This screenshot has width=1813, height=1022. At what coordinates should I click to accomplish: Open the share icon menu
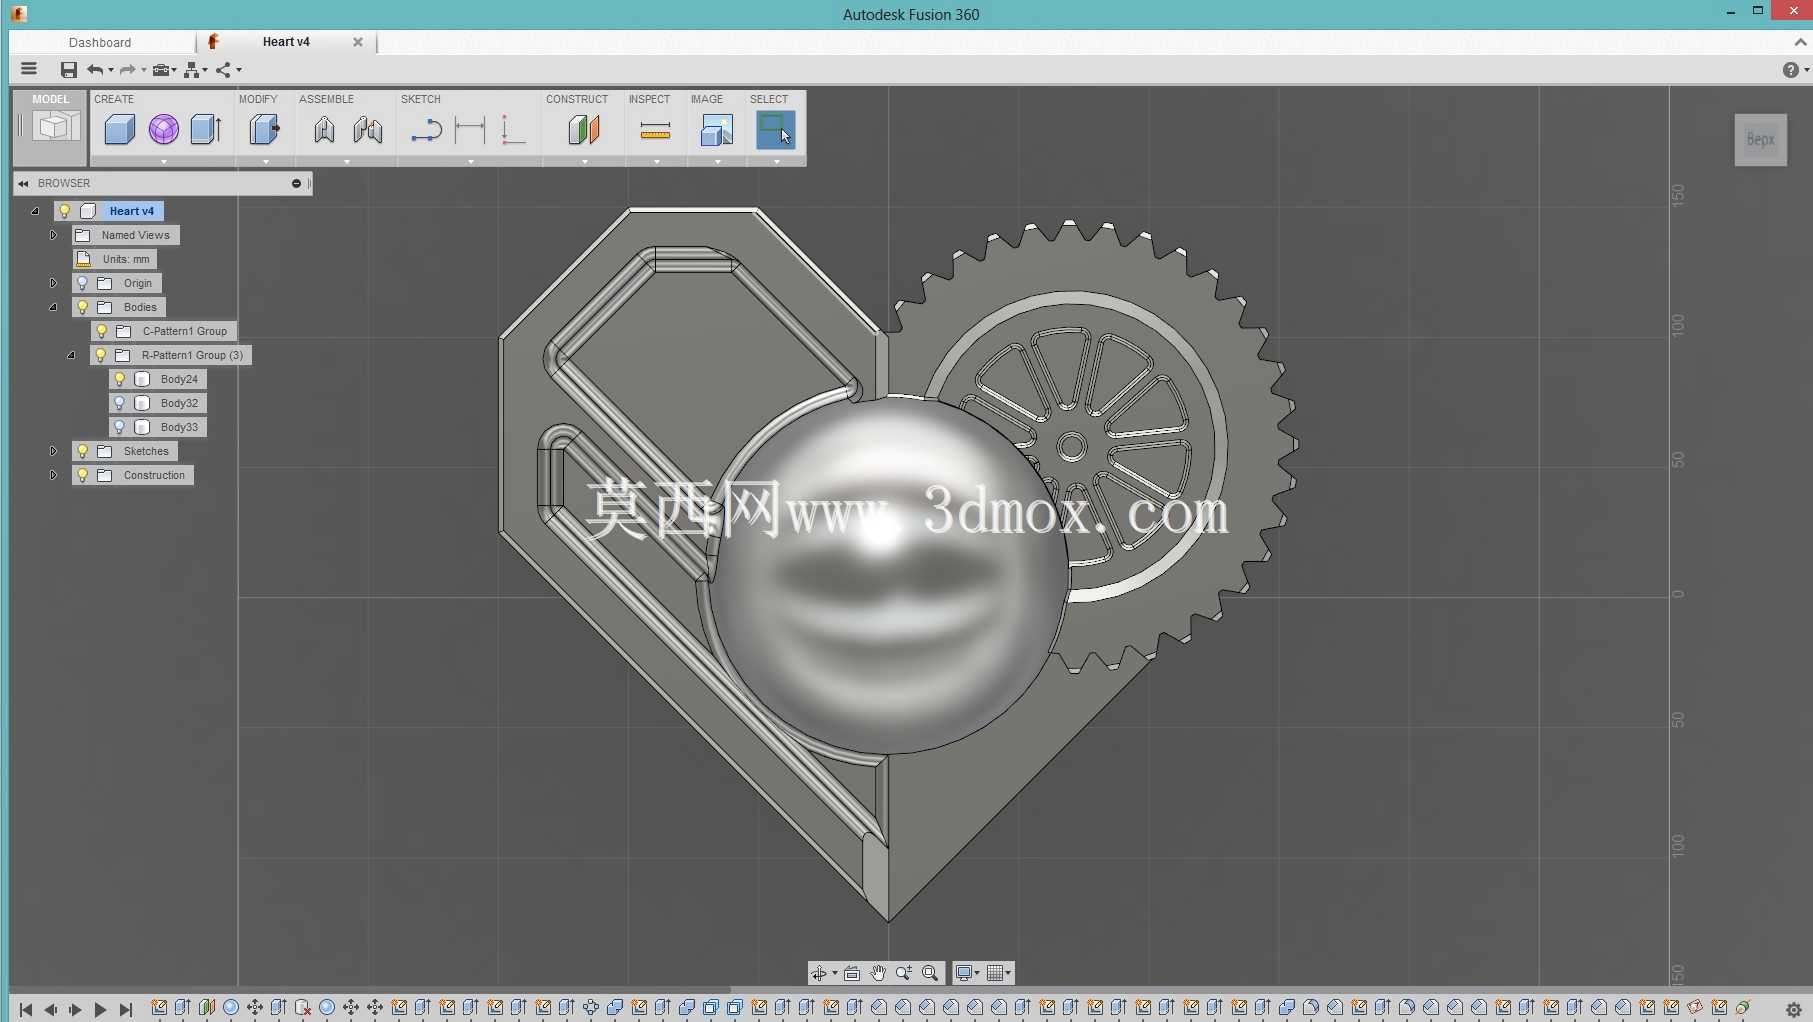pyautogui.click(x=224, y=69)
